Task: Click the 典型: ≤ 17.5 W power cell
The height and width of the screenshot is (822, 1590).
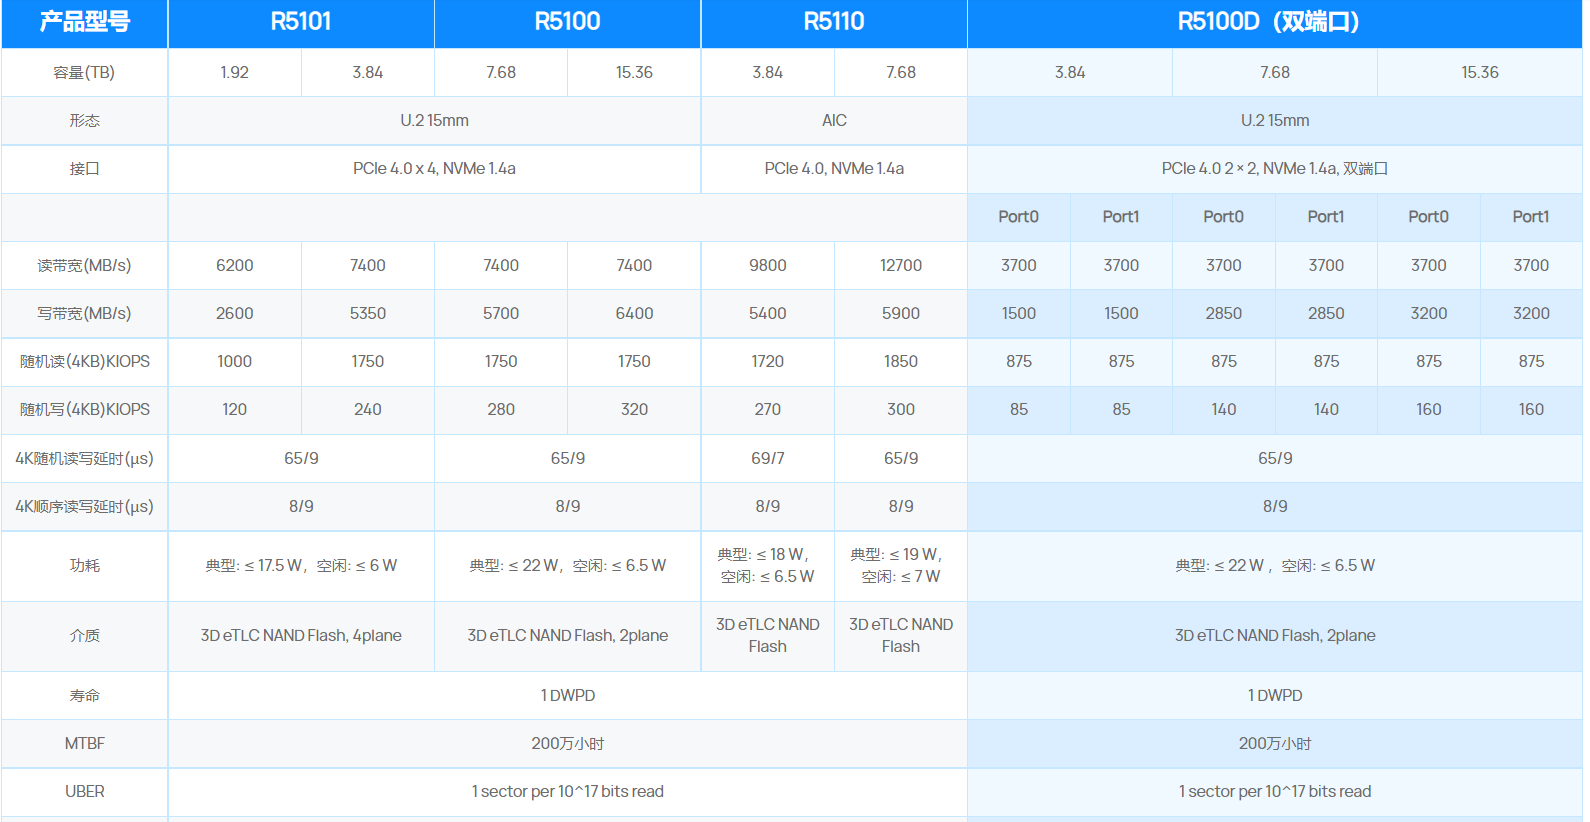Action: [301, 565]
